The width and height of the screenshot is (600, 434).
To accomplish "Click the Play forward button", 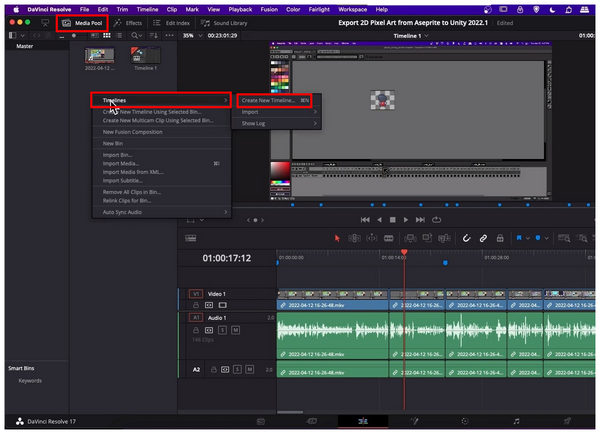I will click(x=406, y=220).
